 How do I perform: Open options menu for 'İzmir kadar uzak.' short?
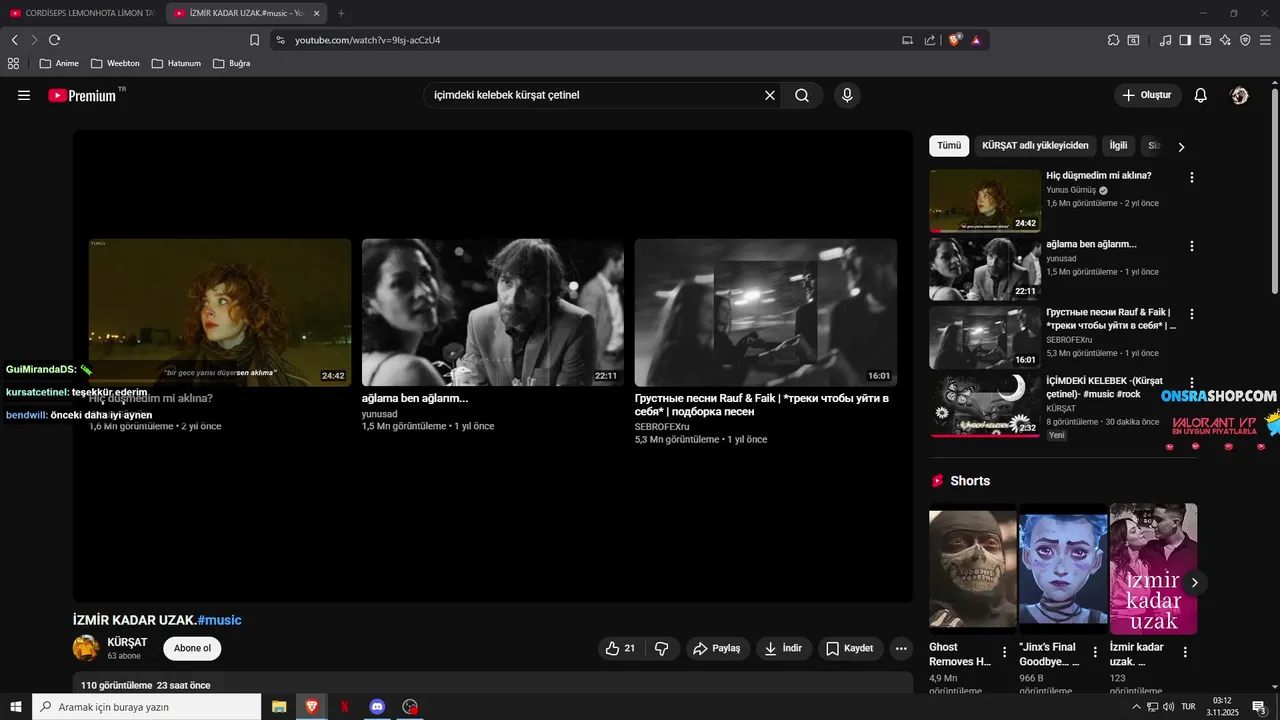pyautogui.click(x=1186, y=652)
